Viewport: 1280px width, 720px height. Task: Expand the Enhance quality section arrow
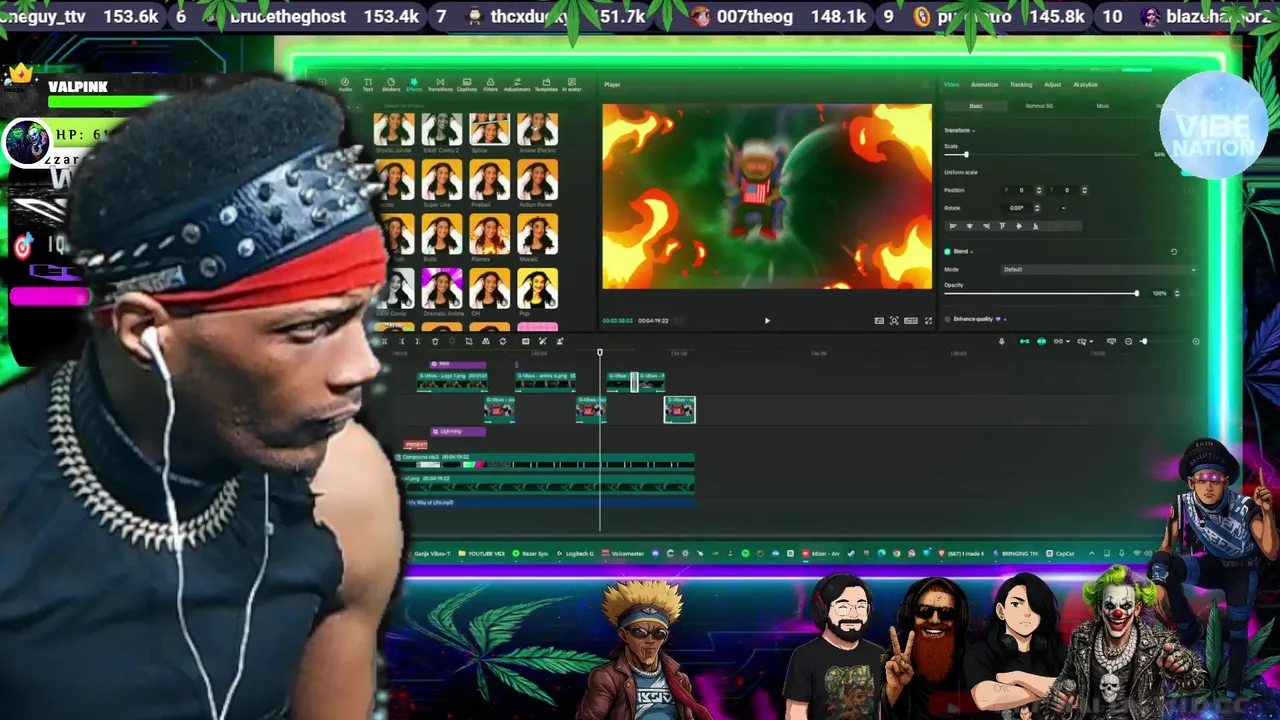coord(1005,319)
